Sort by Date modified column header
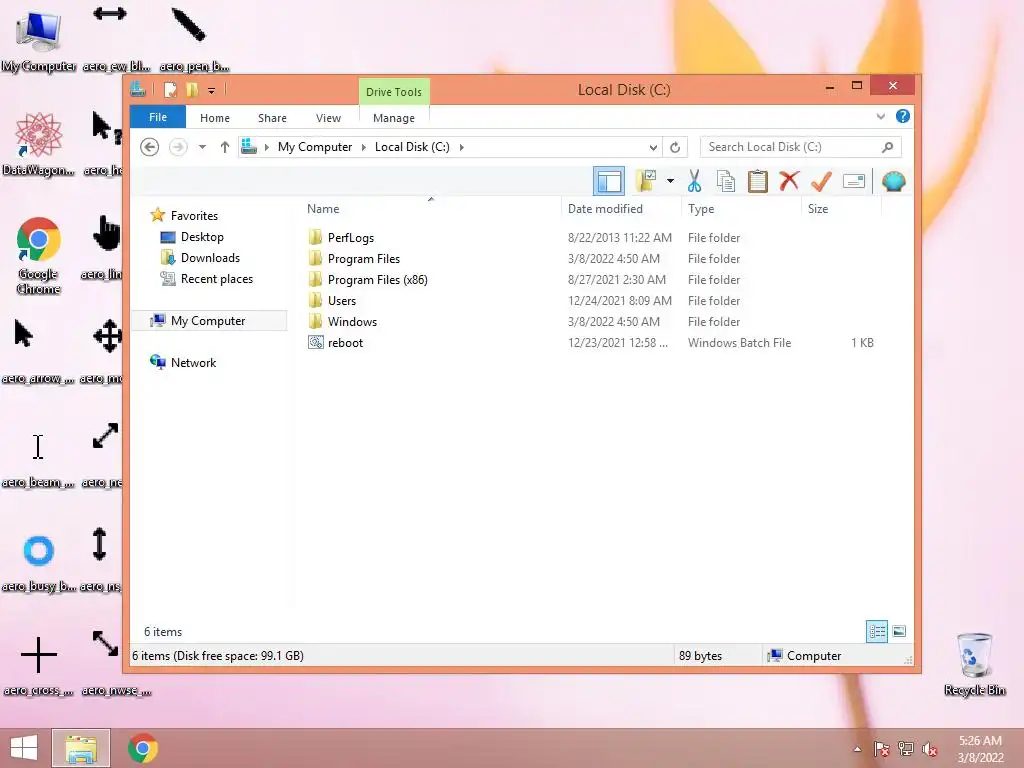 click(605, 209)
